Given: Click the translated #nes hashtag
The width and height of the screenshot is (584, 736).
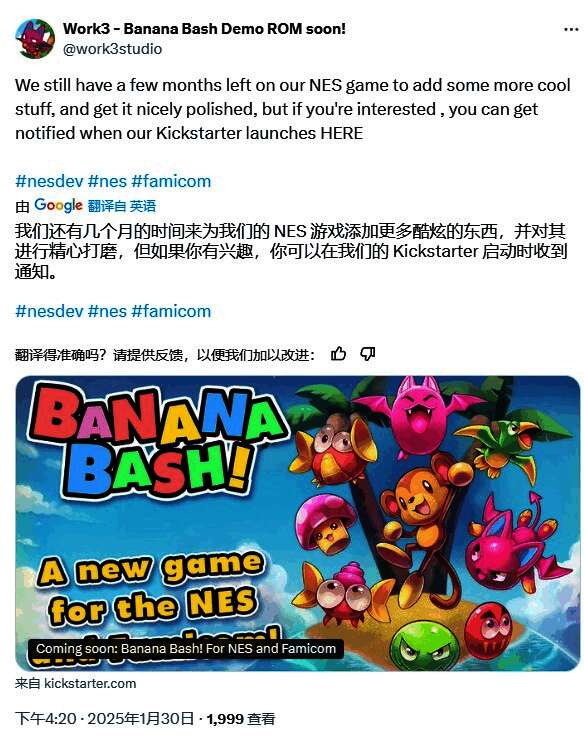Looking at the screenshot, I should [x=108, y=311].
